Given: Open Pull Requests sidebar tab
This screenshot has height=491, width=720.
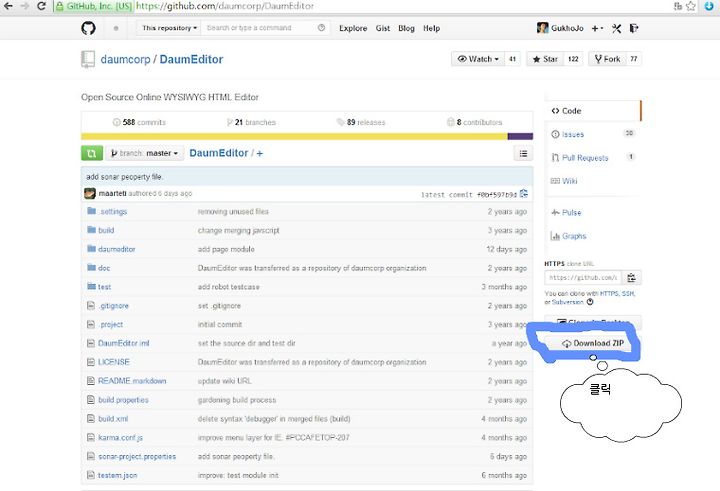Looking at the screenshot, I should 592,158.
